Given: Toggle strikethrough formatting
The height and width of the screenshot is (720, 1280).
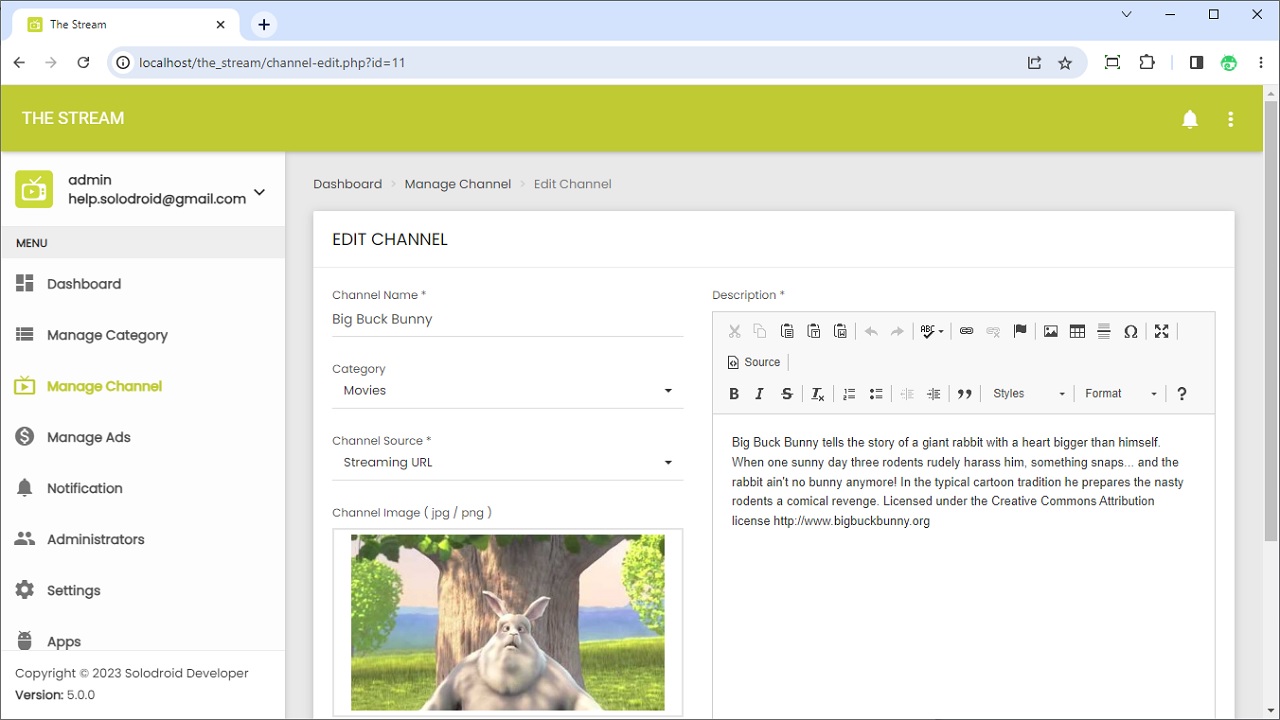Looking at the screenshot, I should [x=787, y=394].
